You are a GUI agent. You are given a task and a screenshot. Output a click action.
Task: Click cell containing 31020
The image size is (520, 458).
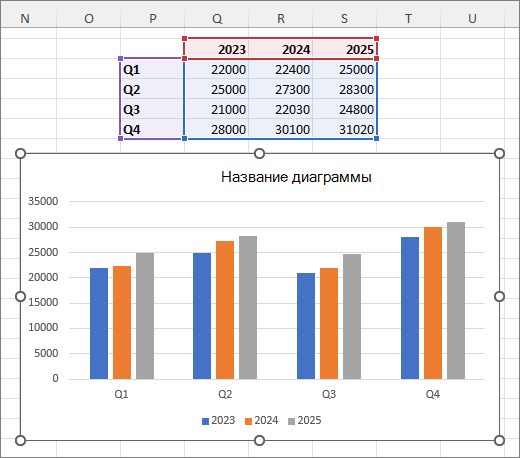(344, 129)
